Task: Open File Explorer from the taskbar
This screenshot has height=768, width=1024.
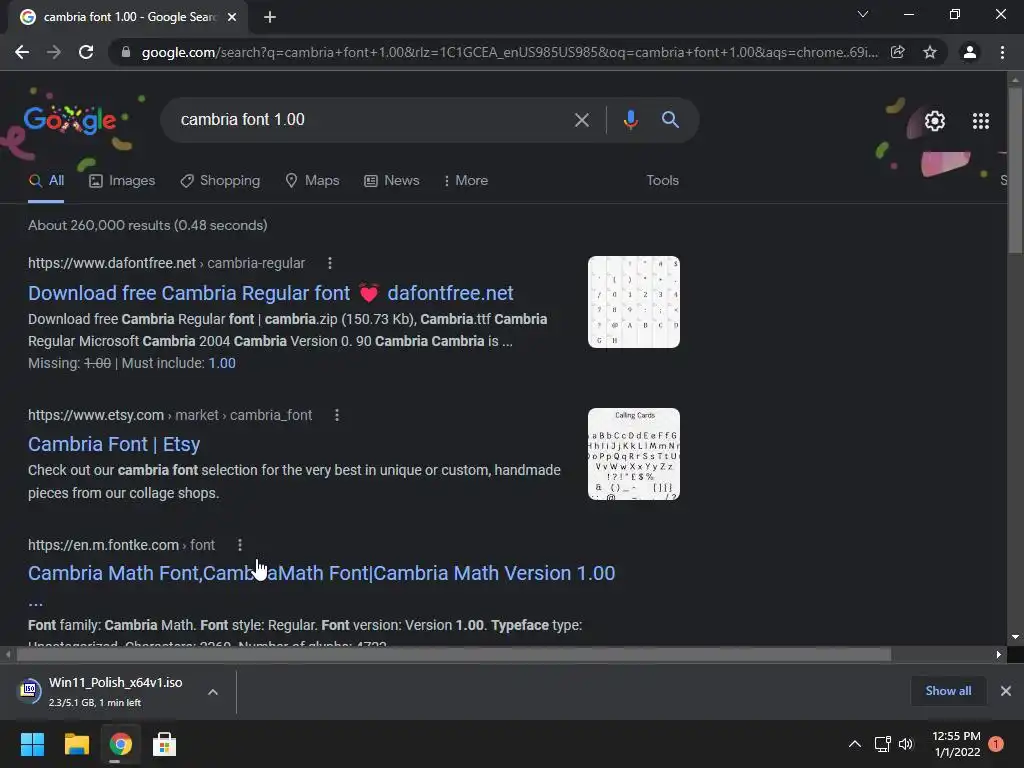Action: click(76, 744)
